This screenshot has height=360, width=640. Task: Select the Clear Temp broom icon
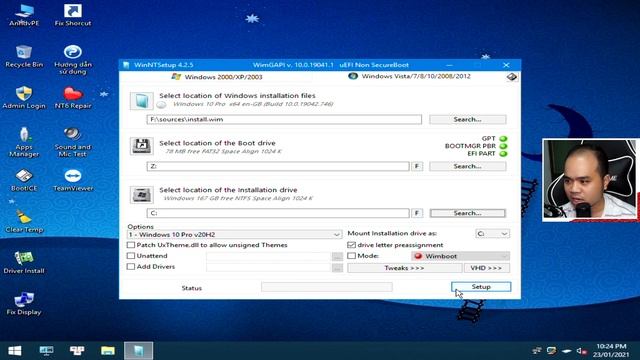(24, 221)
